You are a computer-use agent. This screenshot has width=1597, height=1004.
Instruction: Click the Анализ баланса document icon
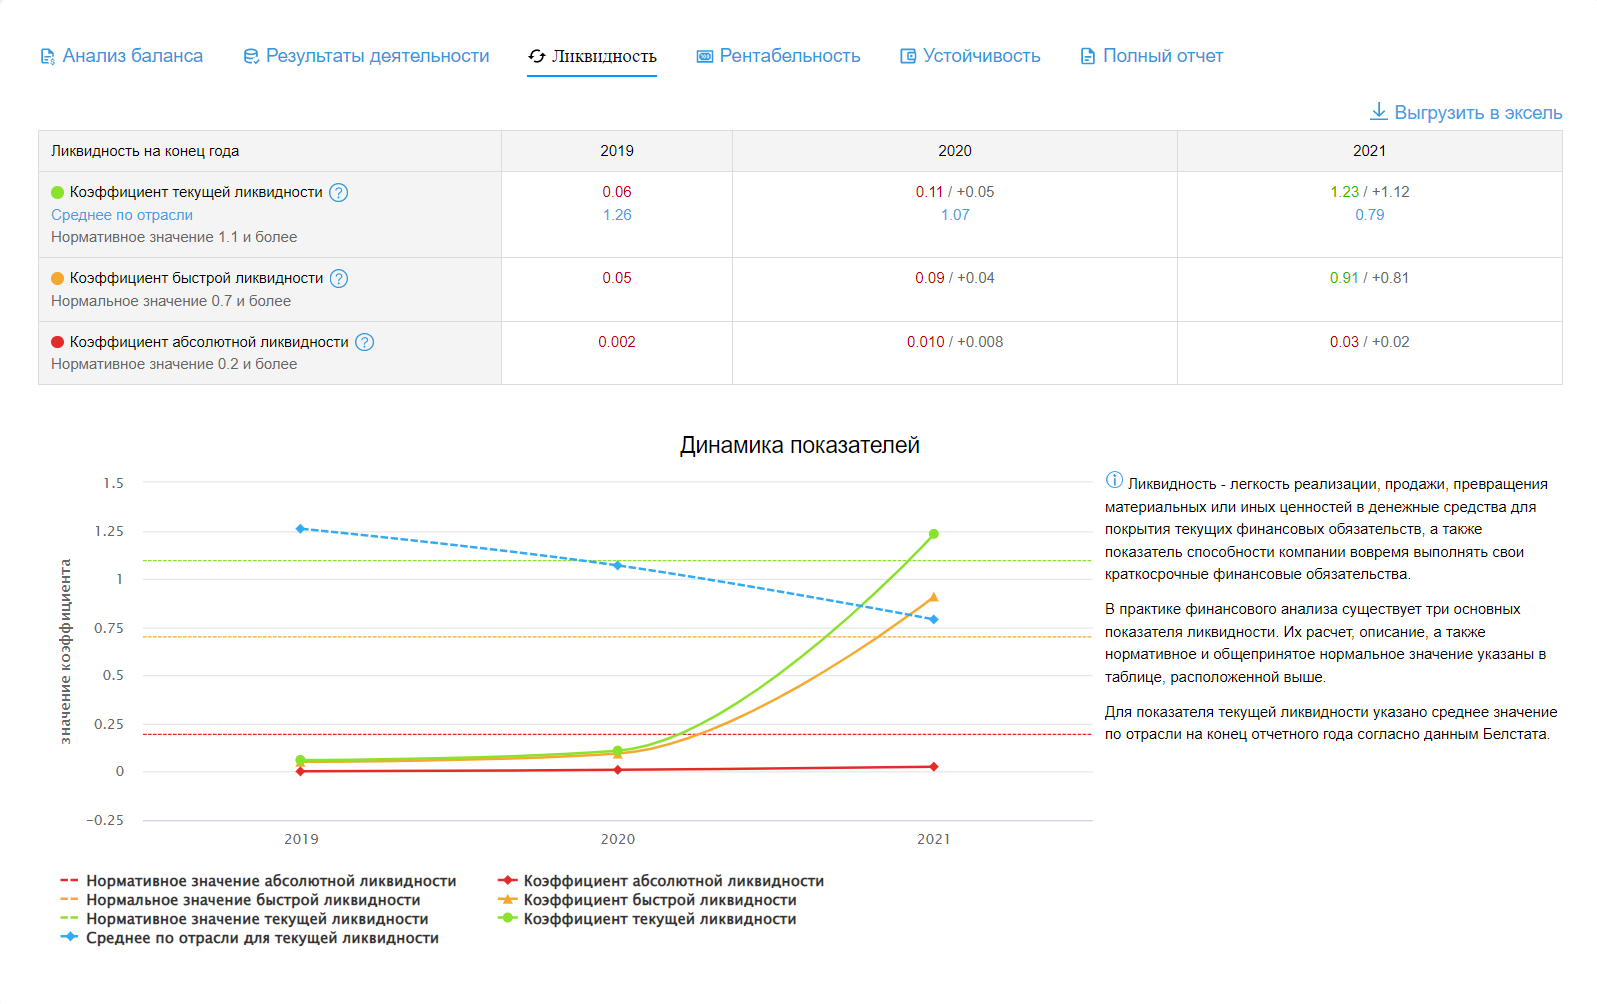click(x=47, y=57)
